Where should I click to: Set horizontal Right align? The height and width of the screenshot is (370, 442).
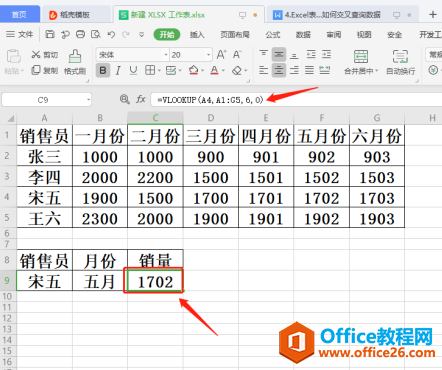pos(294,70)
